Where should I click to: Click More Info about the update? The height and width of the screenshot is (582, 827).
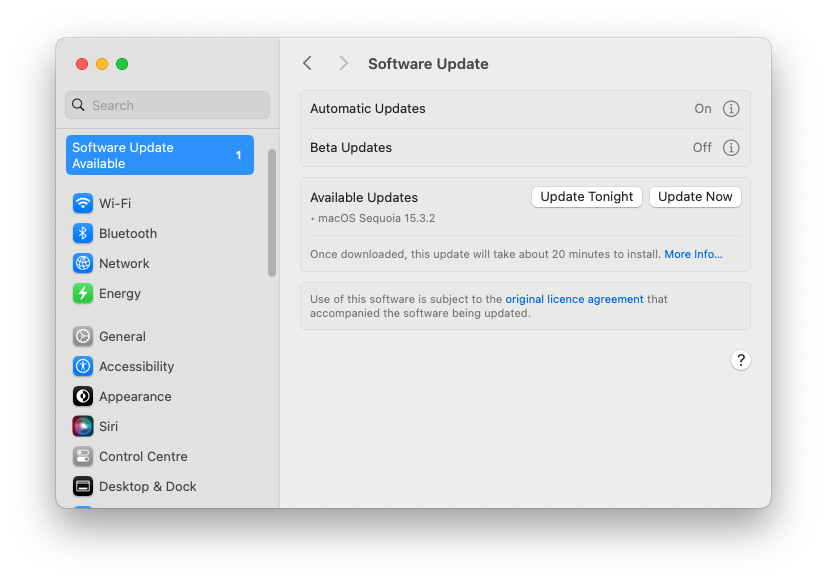692,254
